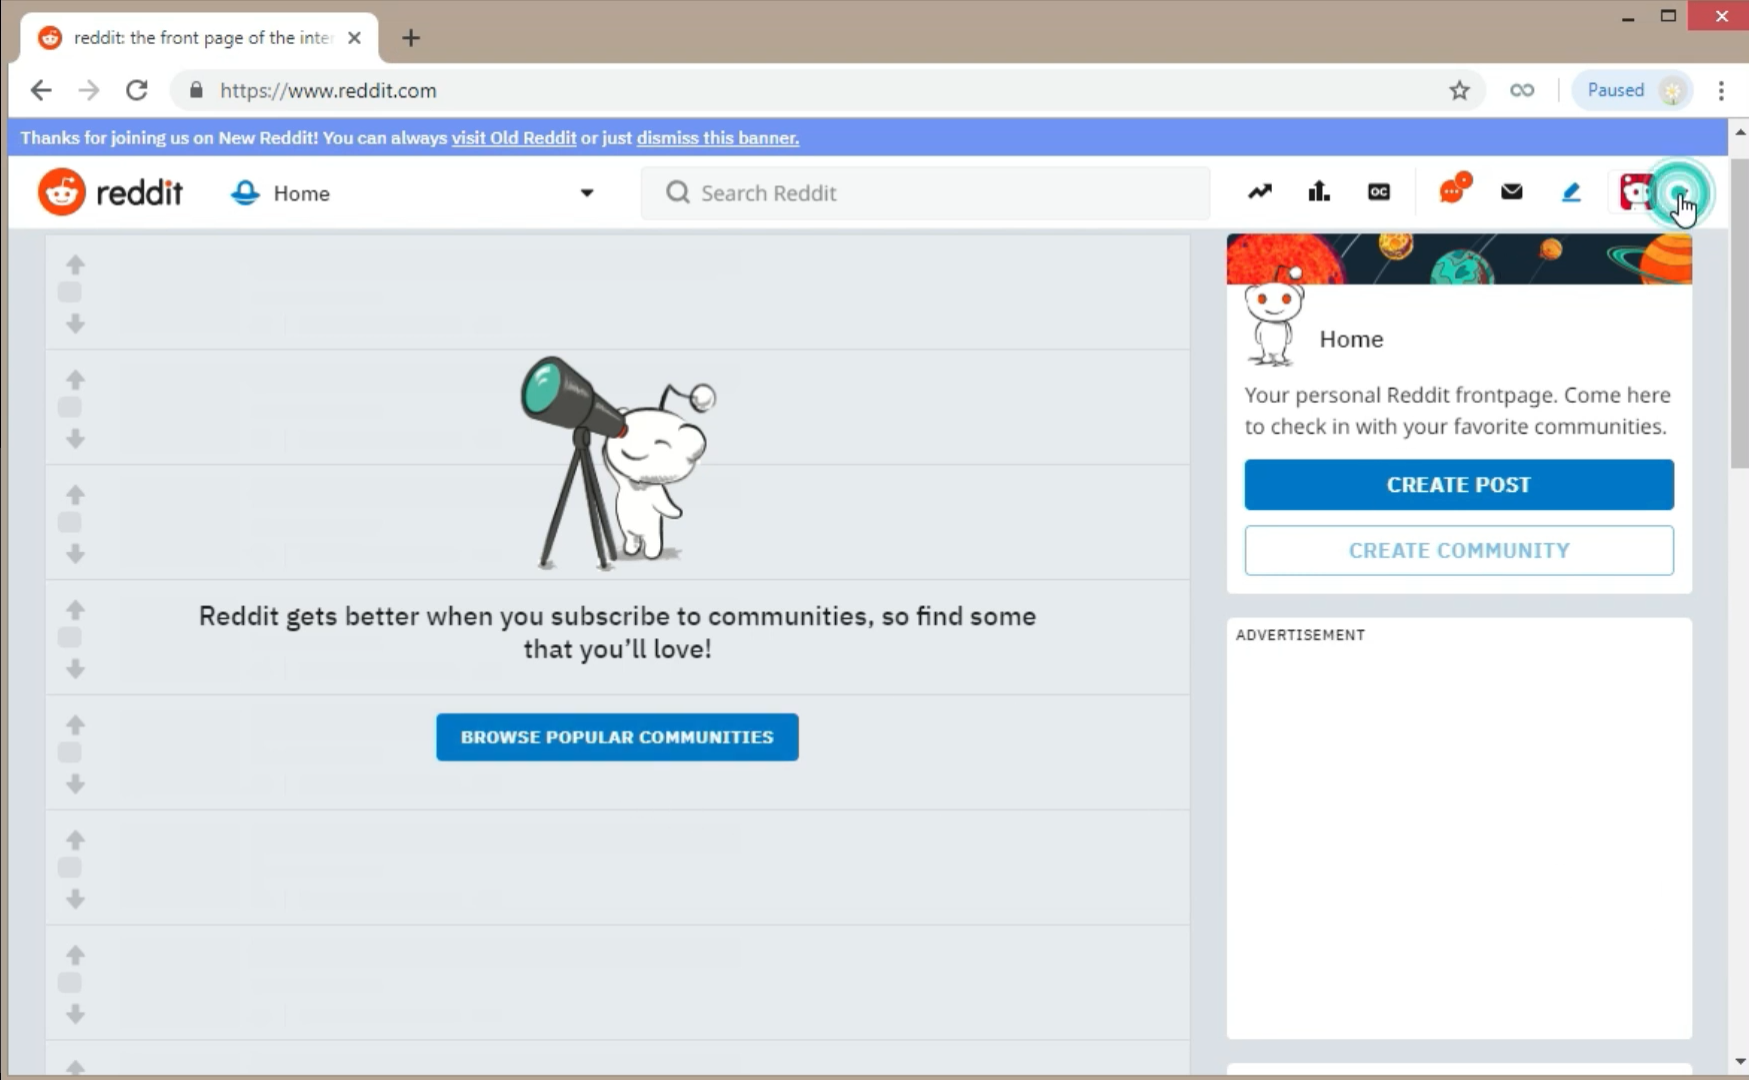
Task: Click the CREATE POST button
Action: point(1459,485)
